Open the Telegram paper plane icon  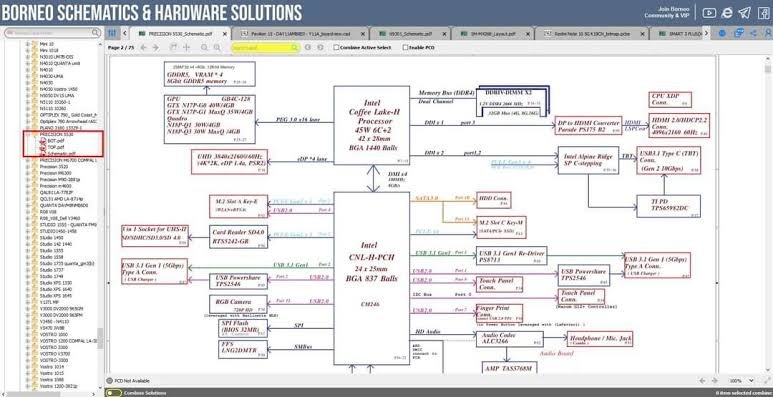pos(744,13)
